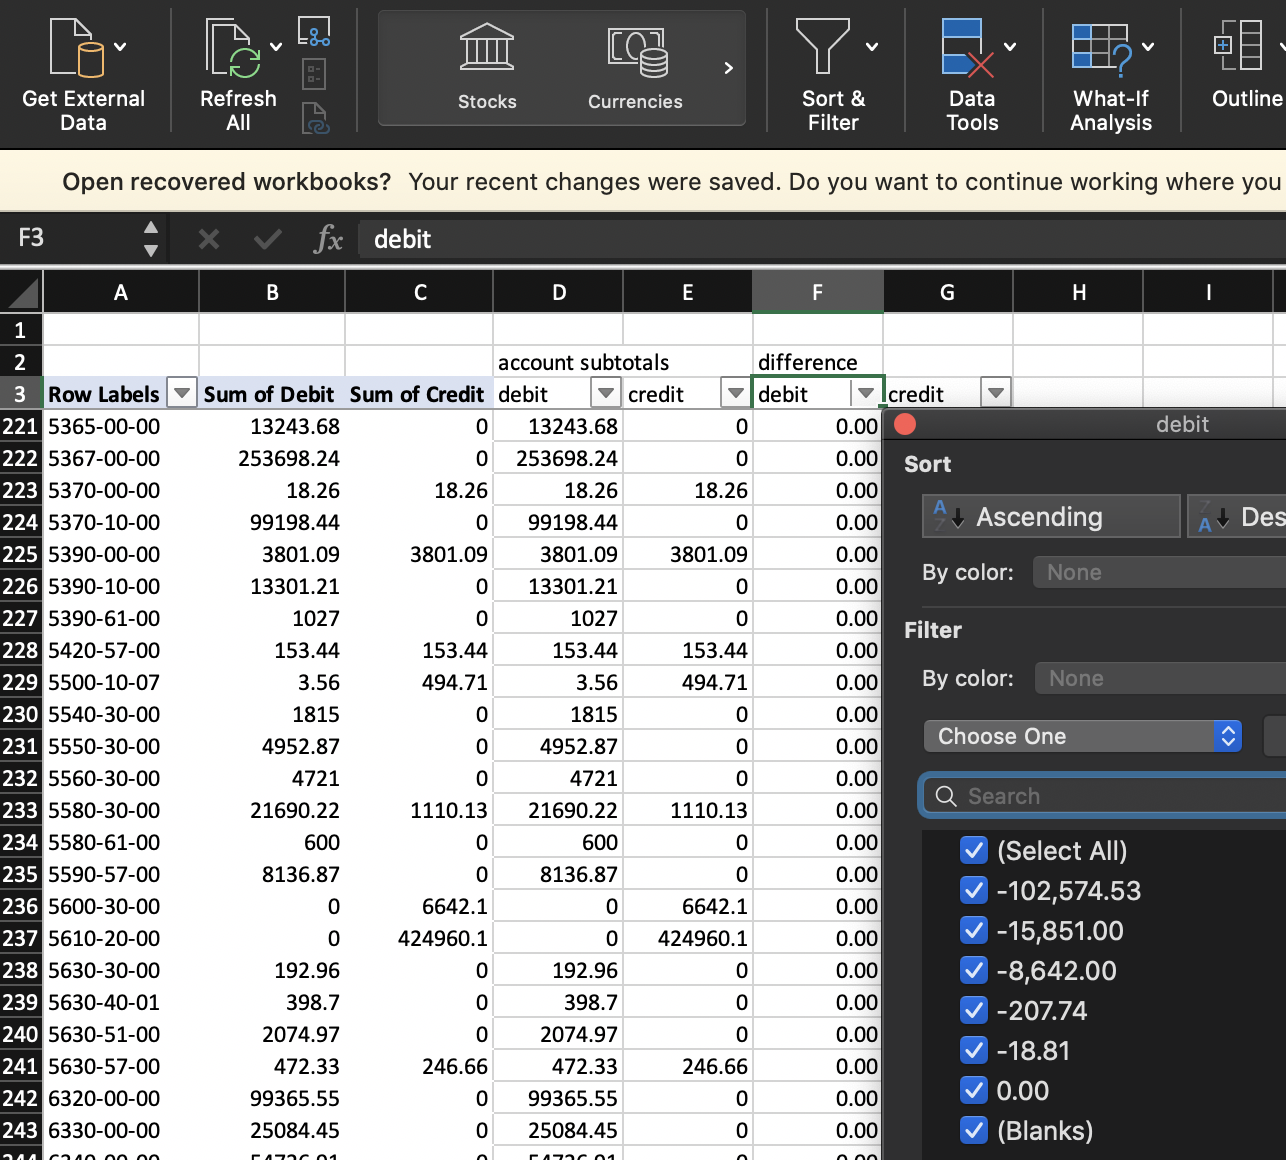Open filter dropdown for column E credit
Viewport: 1286px width, 1160px height.
click(736, 393)
